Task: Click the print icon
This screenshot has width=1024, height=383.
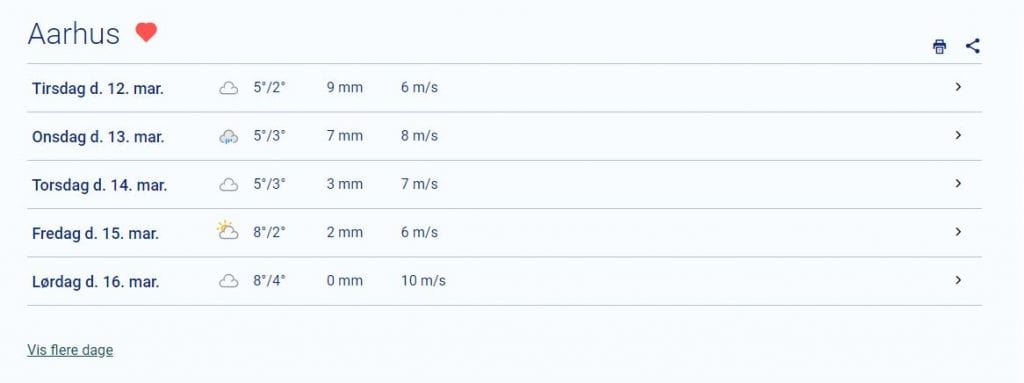Action: point(939,46)
